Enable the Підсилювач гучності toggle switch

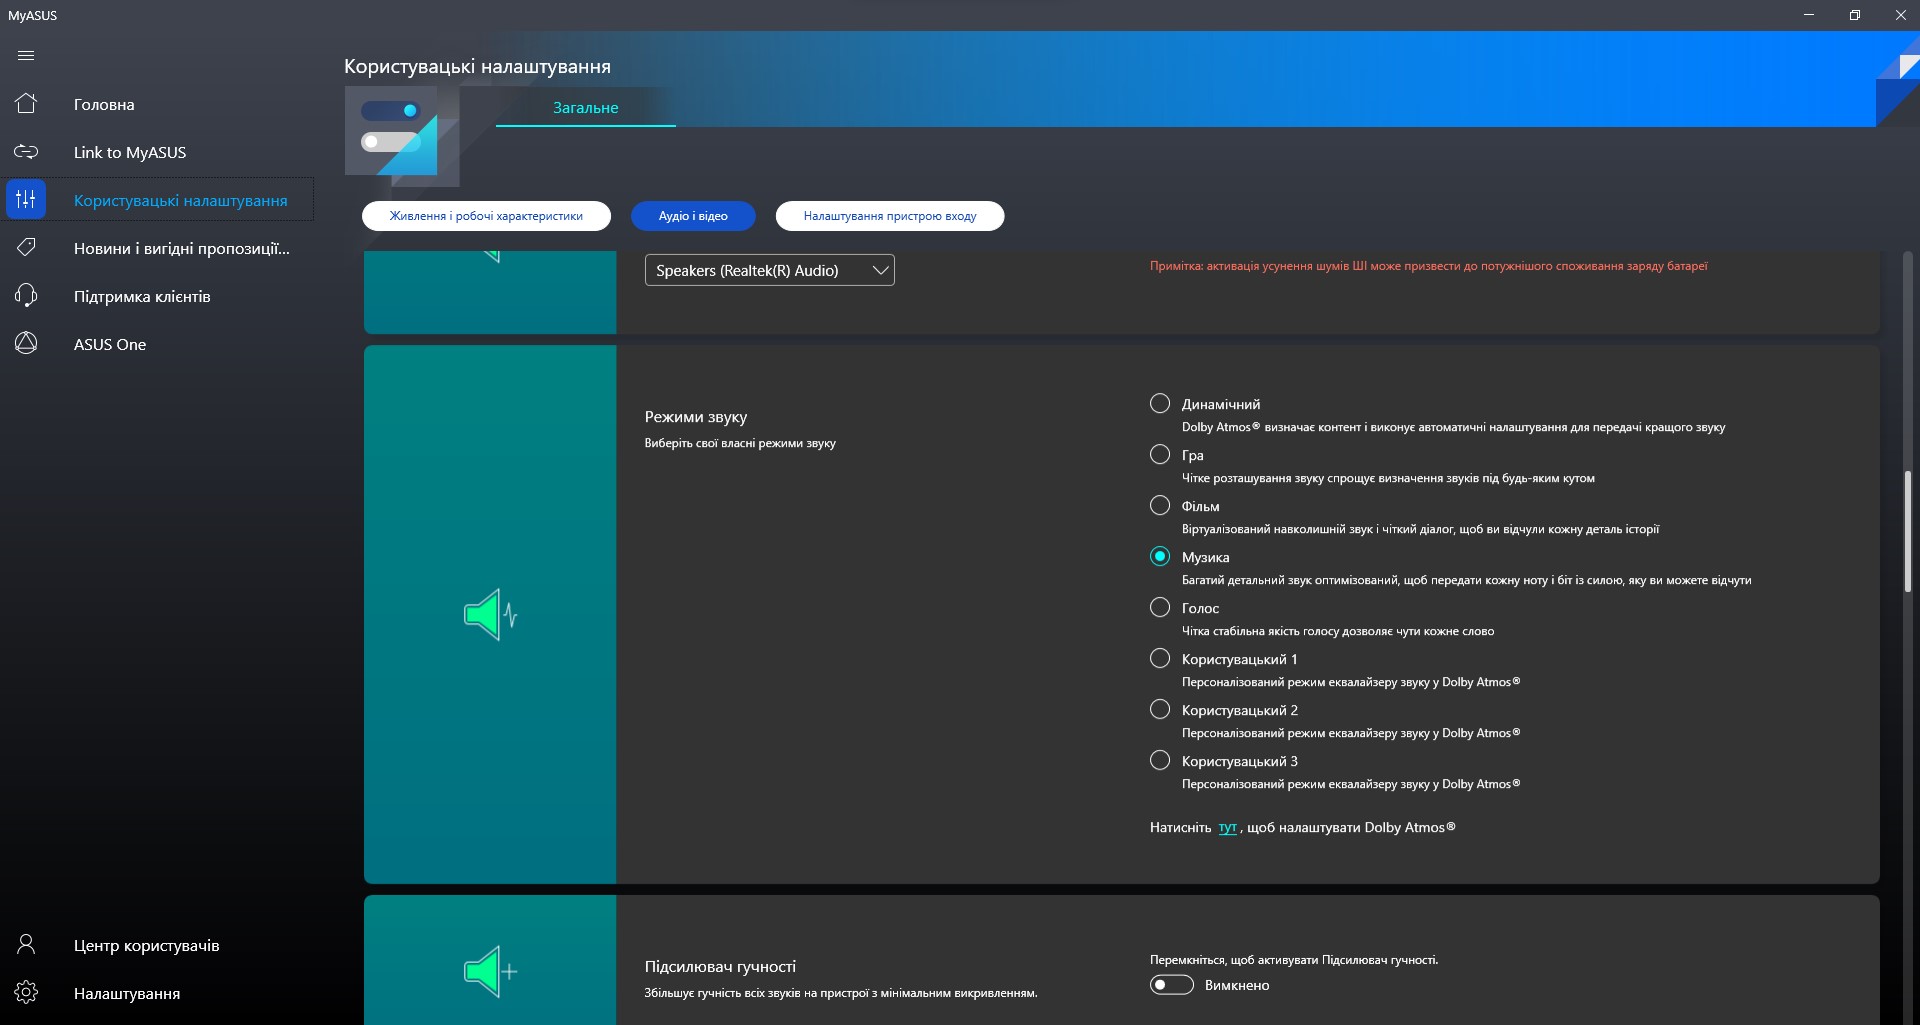point(1172,985)
